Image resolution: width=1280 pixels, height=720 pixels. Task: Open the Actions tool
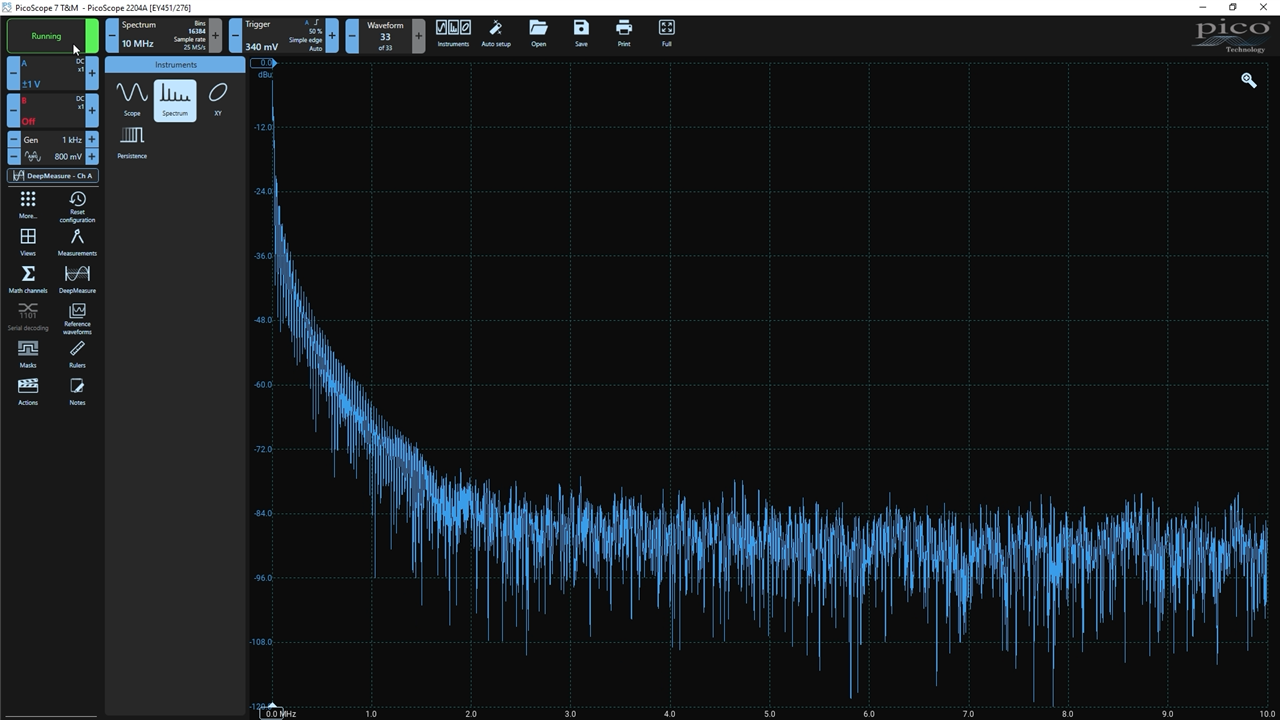28,391
